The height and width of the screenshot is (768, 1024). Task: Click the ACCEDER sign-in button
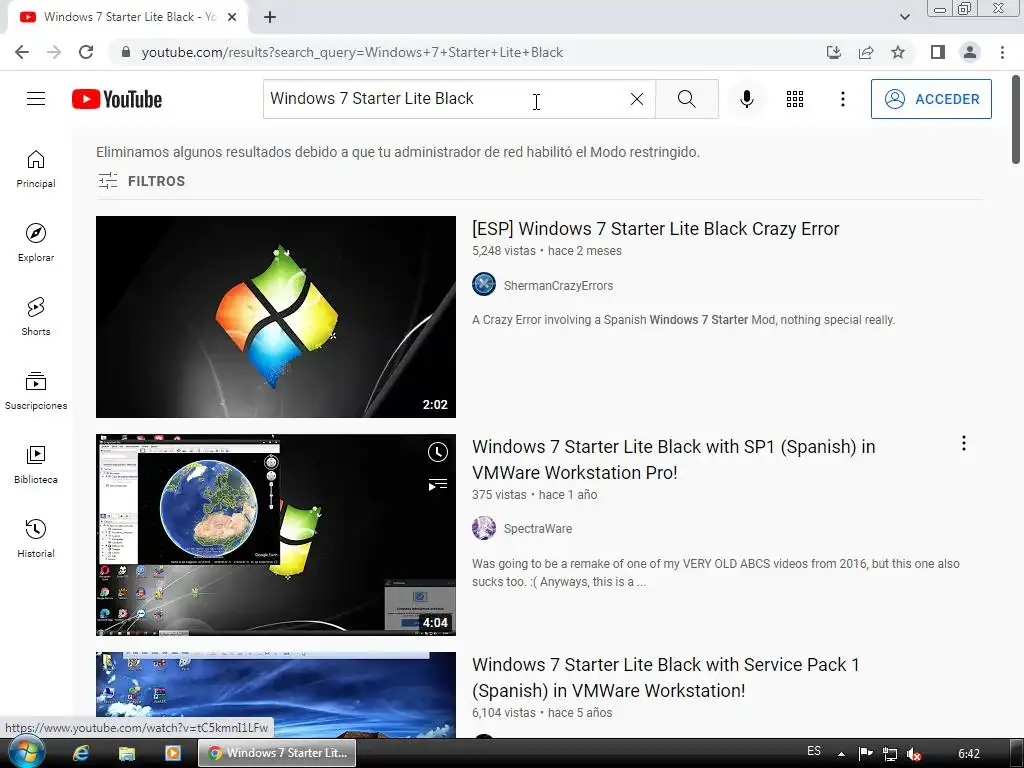(931, 99)
